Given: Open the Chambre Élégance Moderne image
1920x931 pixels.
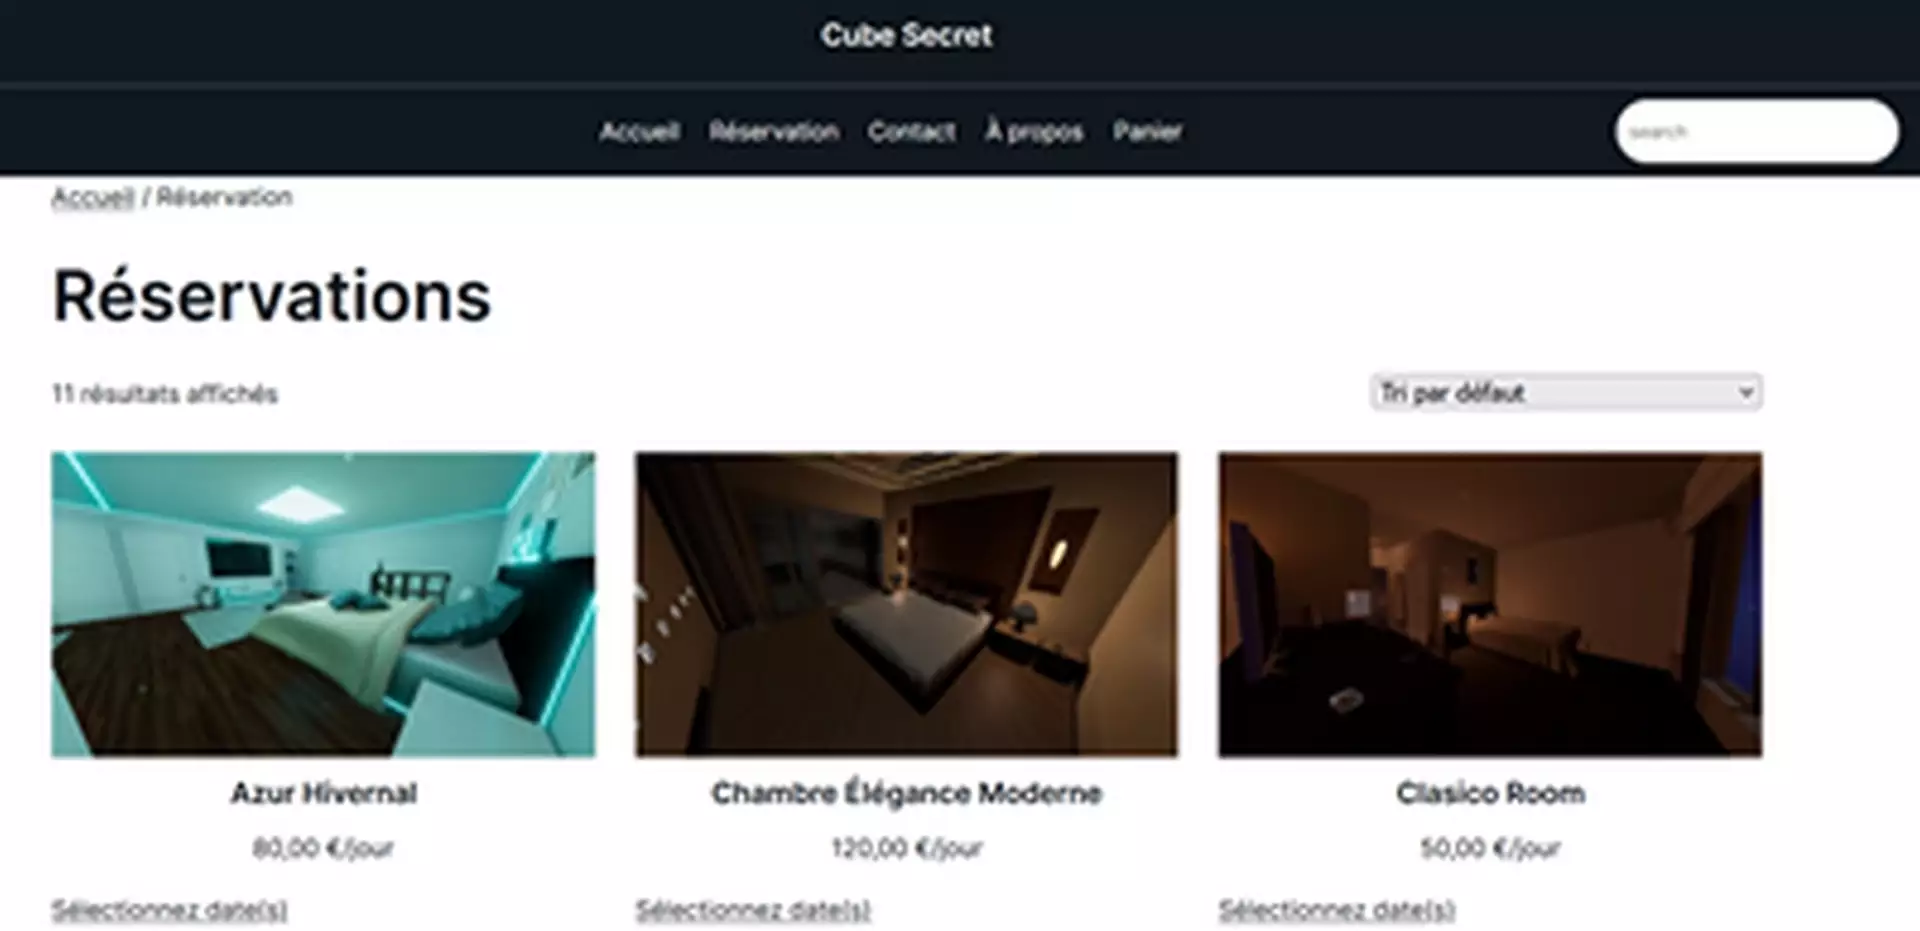Looking at the screenshot, I should click(x=906, y=604).
